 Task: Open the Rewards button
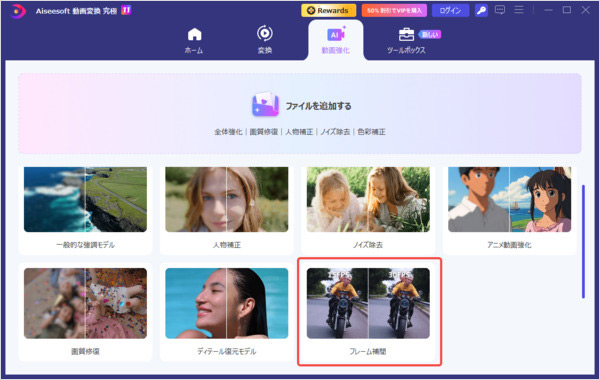(329, 11)
